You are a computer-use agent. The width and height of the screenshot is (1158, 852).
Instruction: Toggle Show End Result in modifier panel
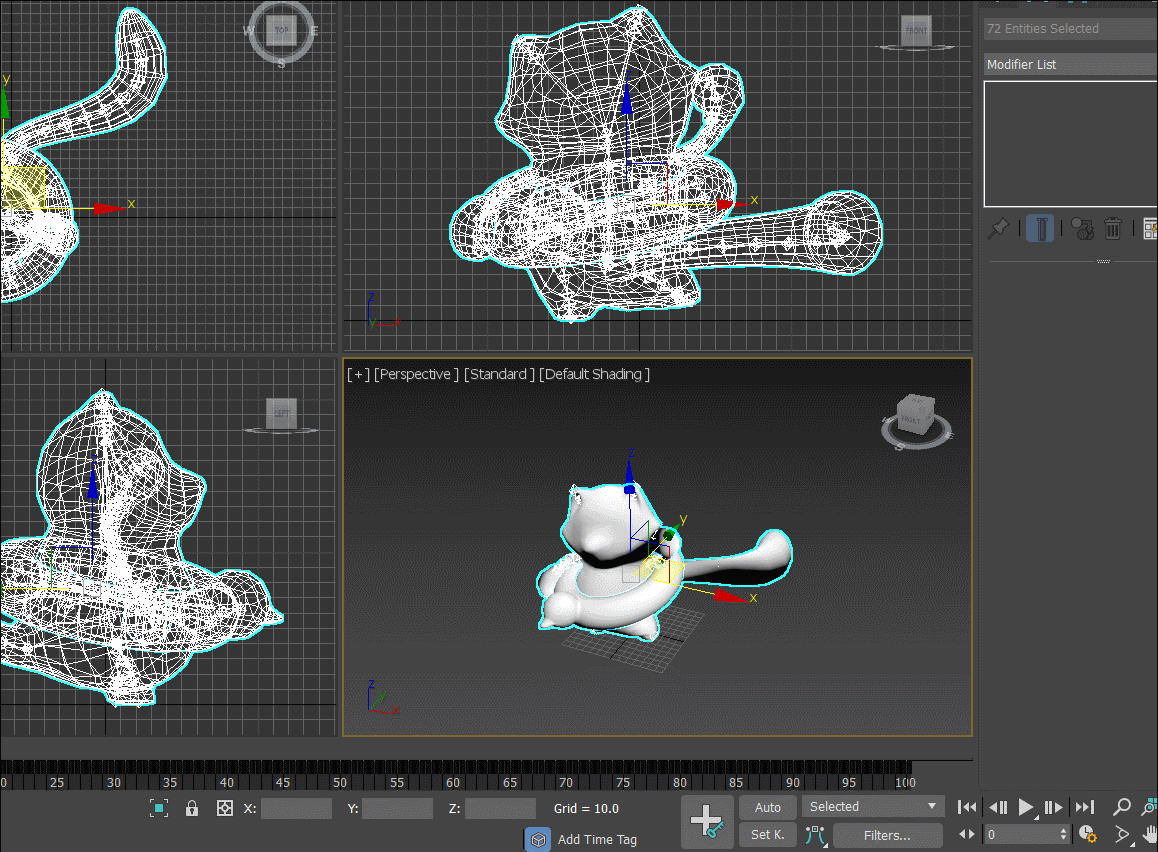pos(1040,229)
